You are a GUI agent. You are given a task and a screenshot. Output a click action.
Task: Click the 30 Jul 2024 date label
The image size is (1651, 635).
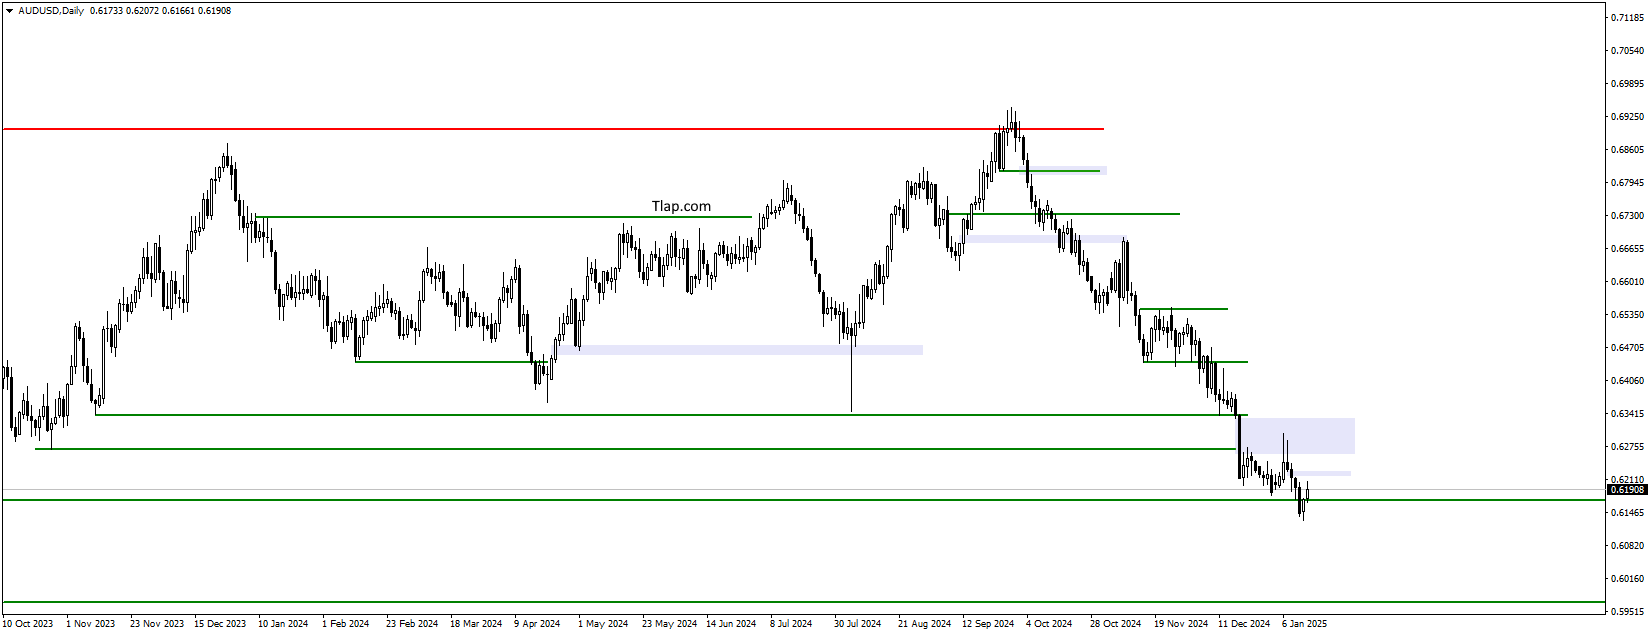click(x=858, y=624)
